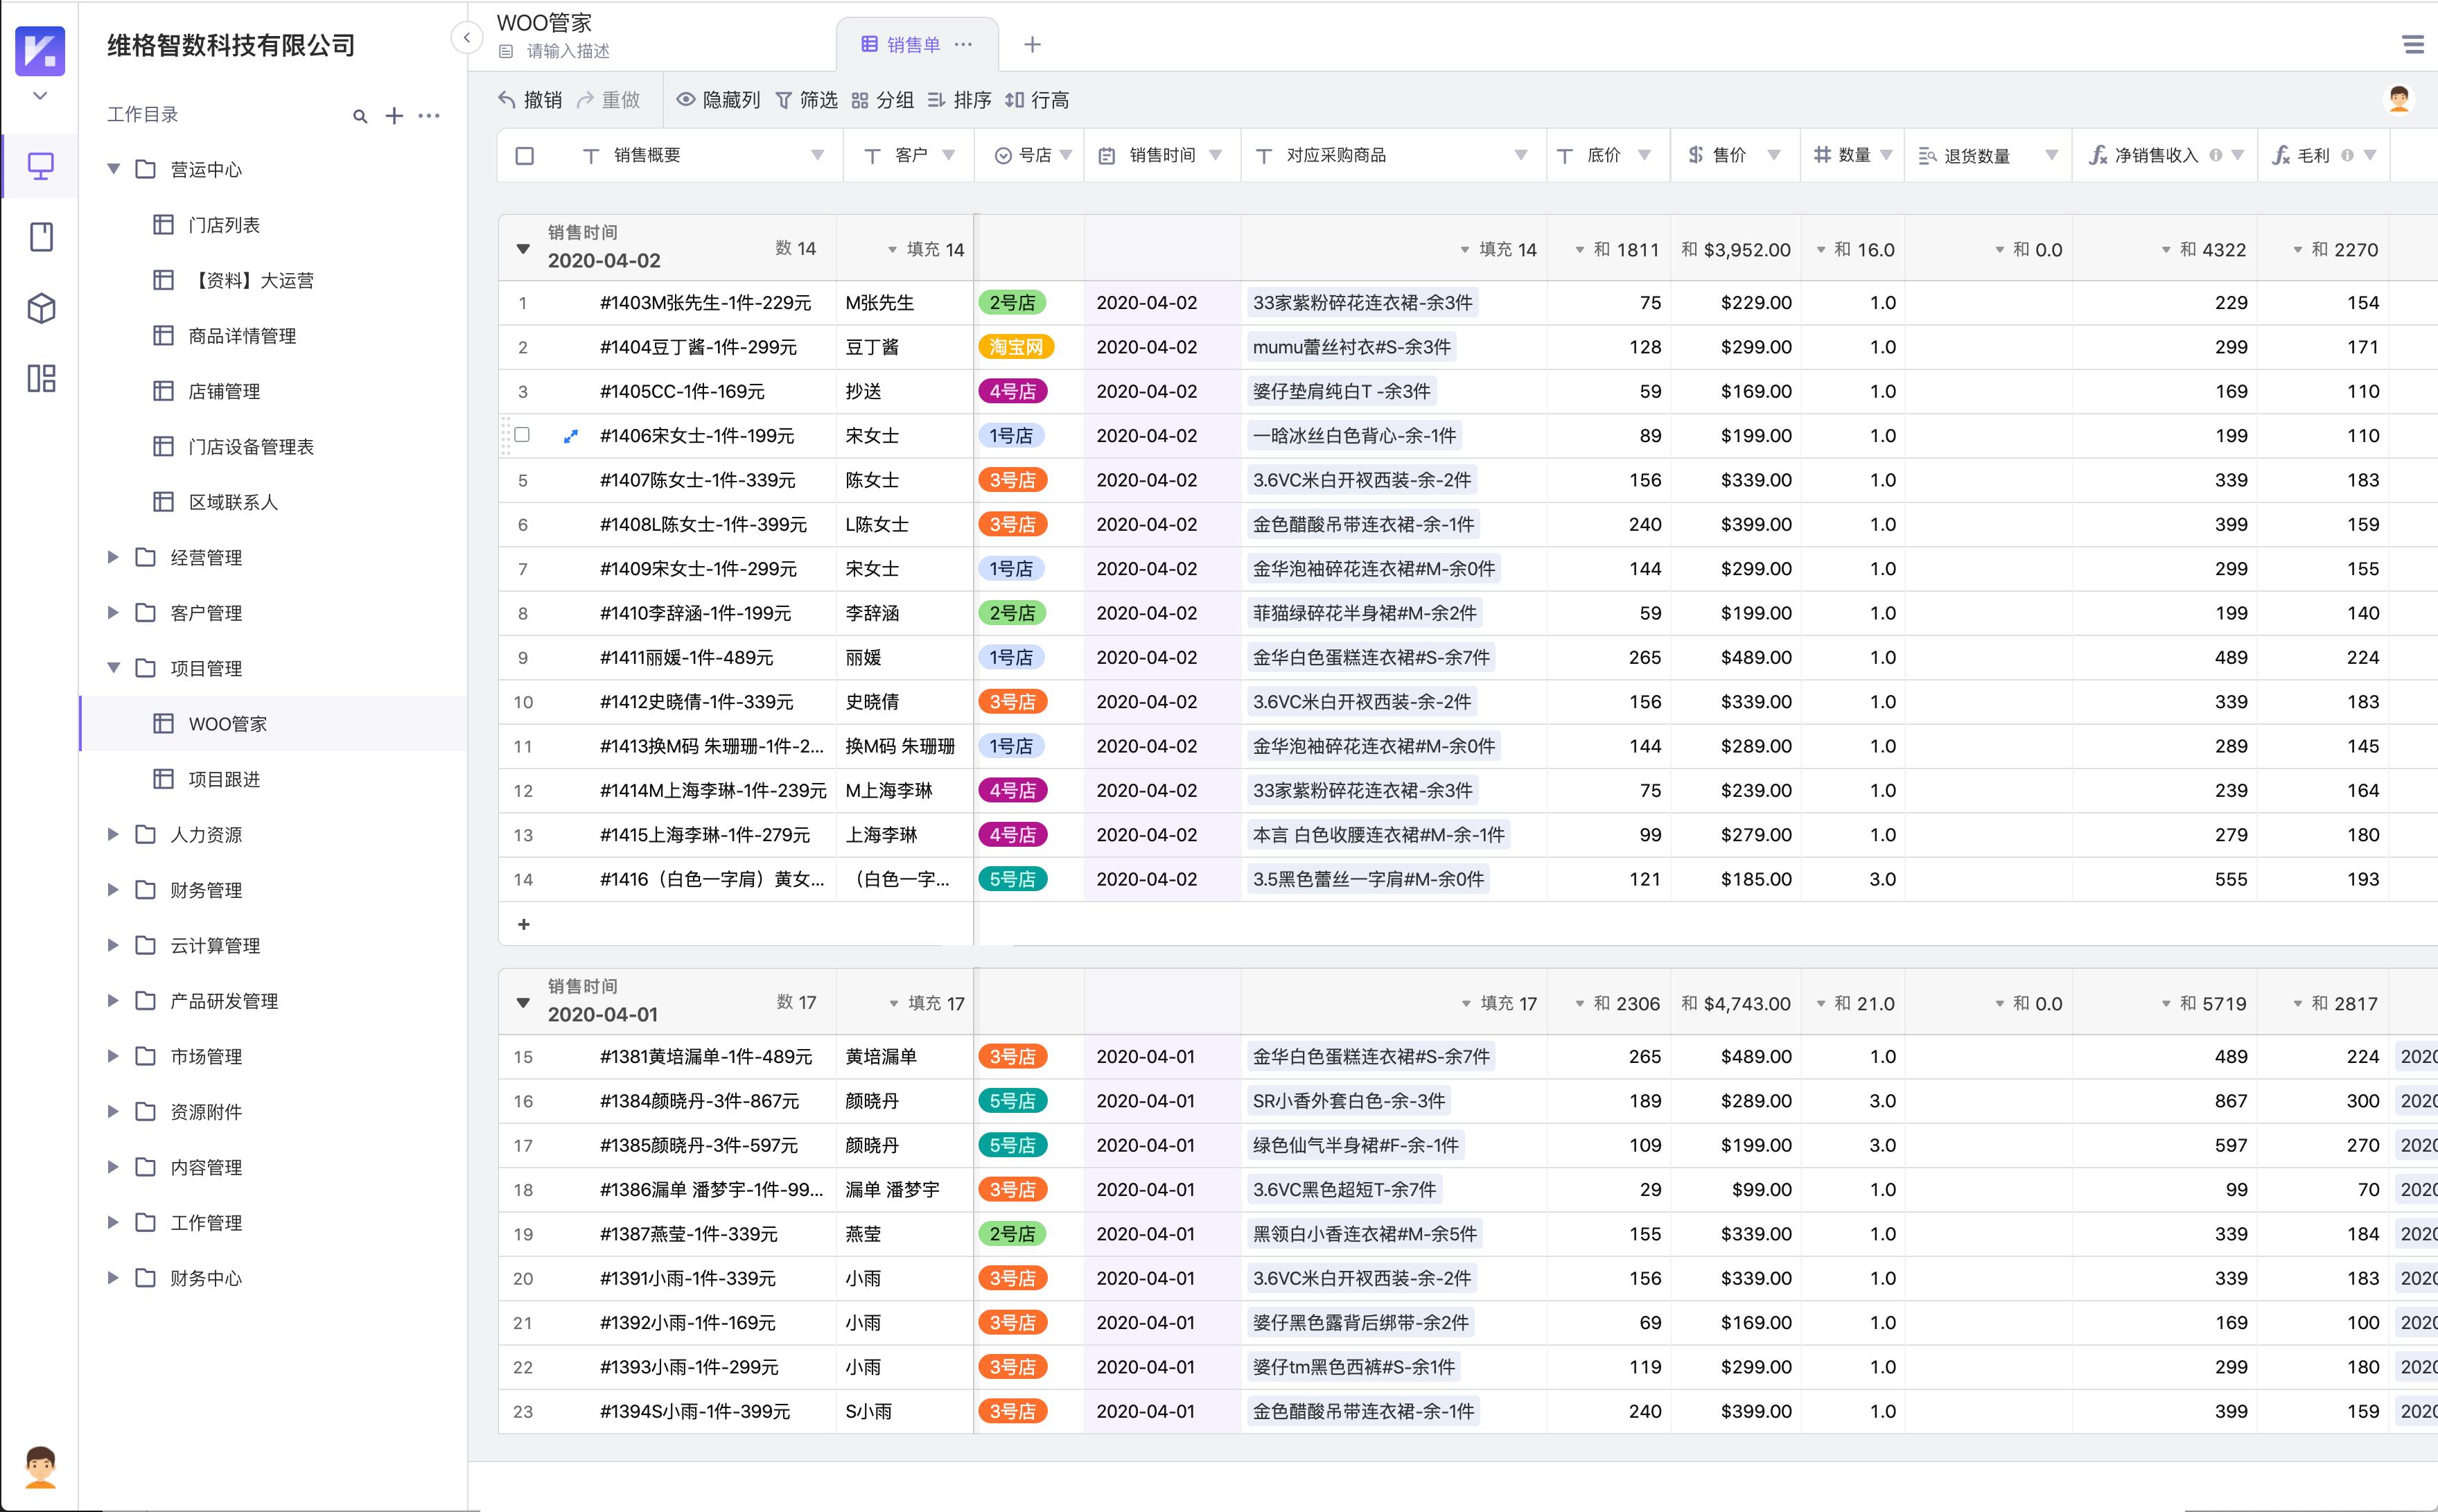Click the search icon in the work directory

pyautogui.click(x=360, y=116)
